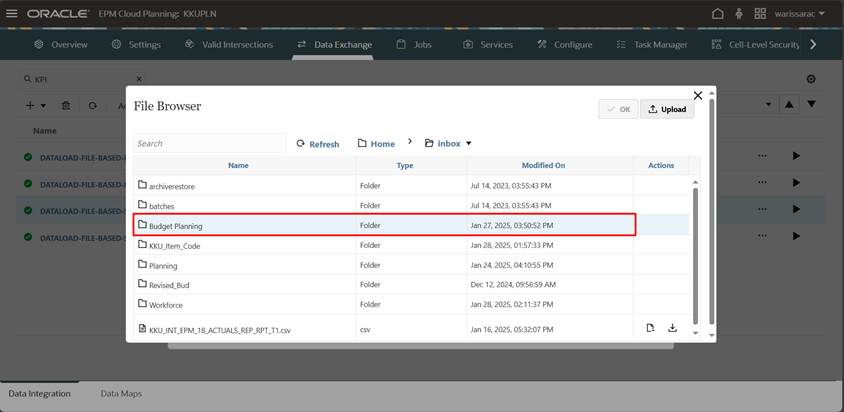Go to Home in the breadcrumb

pos(376,144)
